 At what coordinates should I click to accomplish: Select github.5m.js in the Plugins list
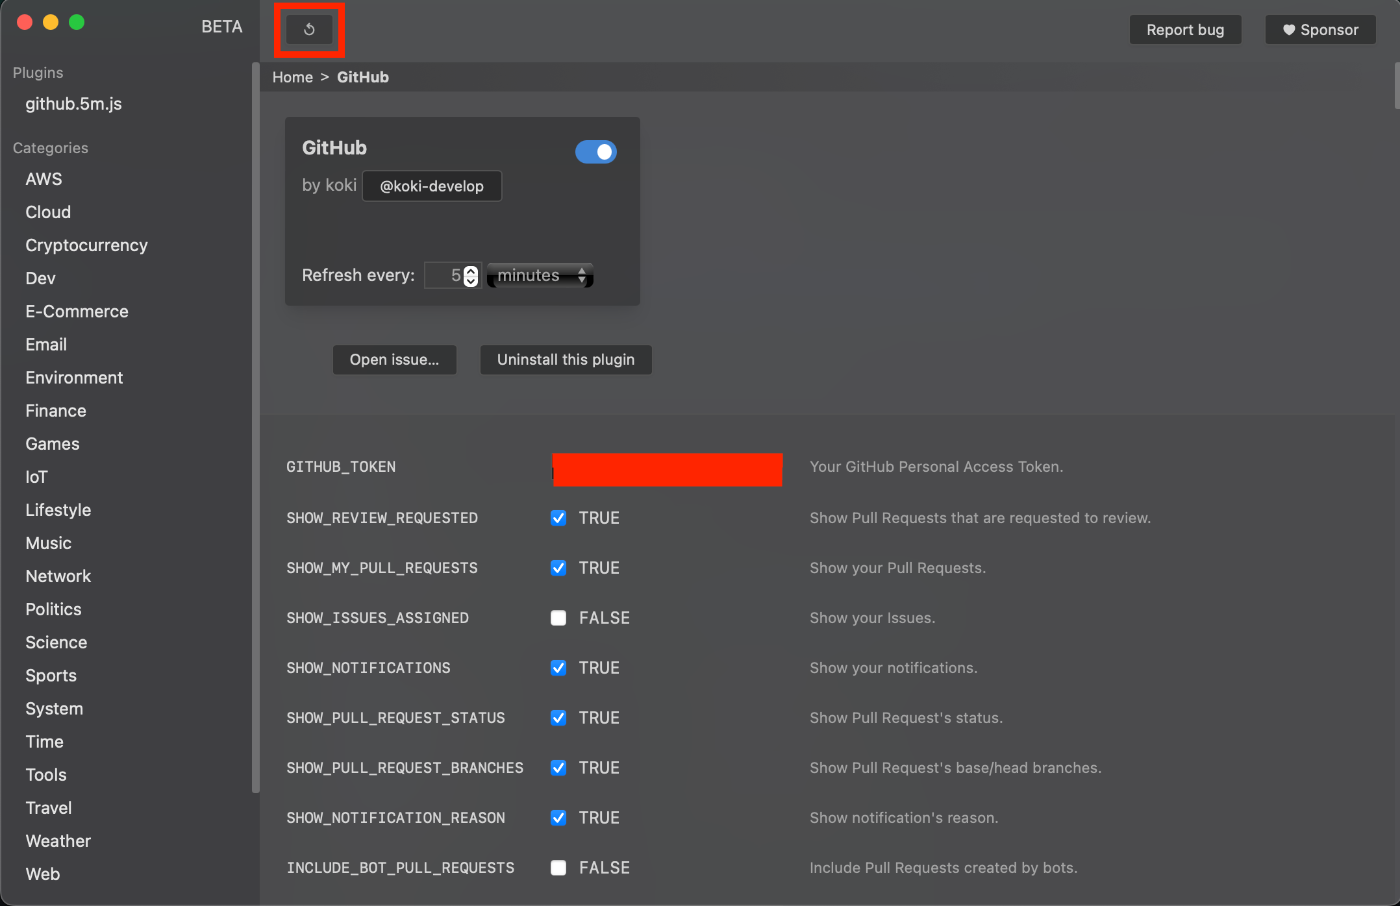click(x=74, y=104)
